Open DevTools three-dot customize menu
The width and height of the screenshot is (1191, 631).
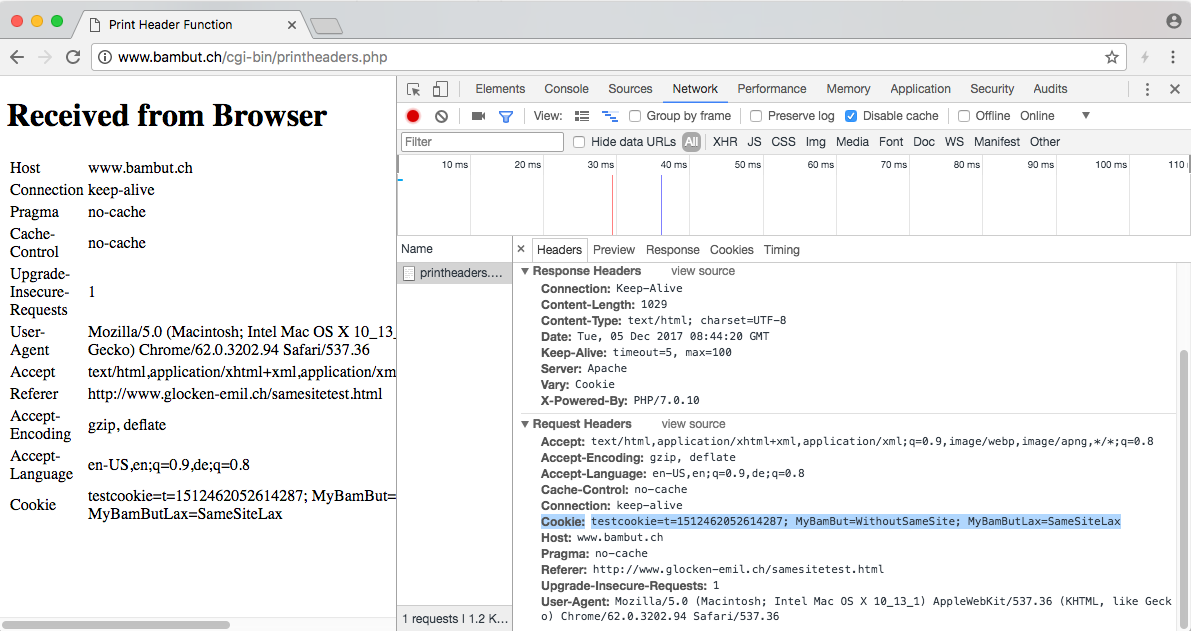click(x=1147, y=90)
